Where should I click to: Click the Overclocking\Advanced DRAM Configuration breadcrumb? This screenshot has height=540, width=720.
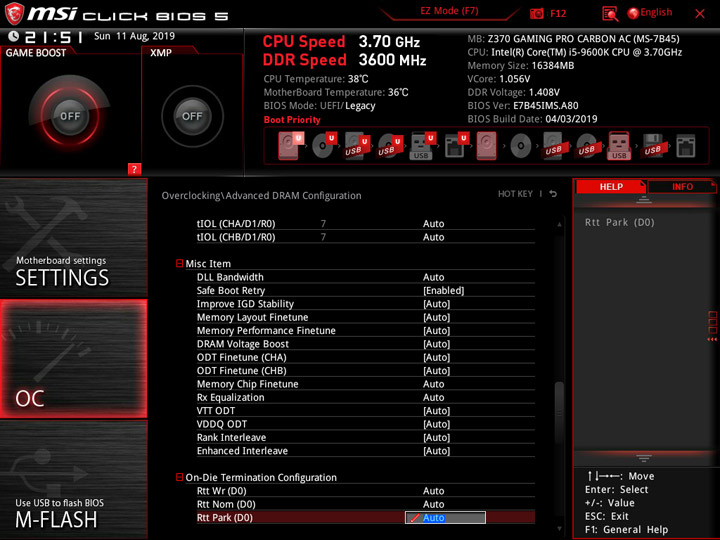click(x=261, y=196)
